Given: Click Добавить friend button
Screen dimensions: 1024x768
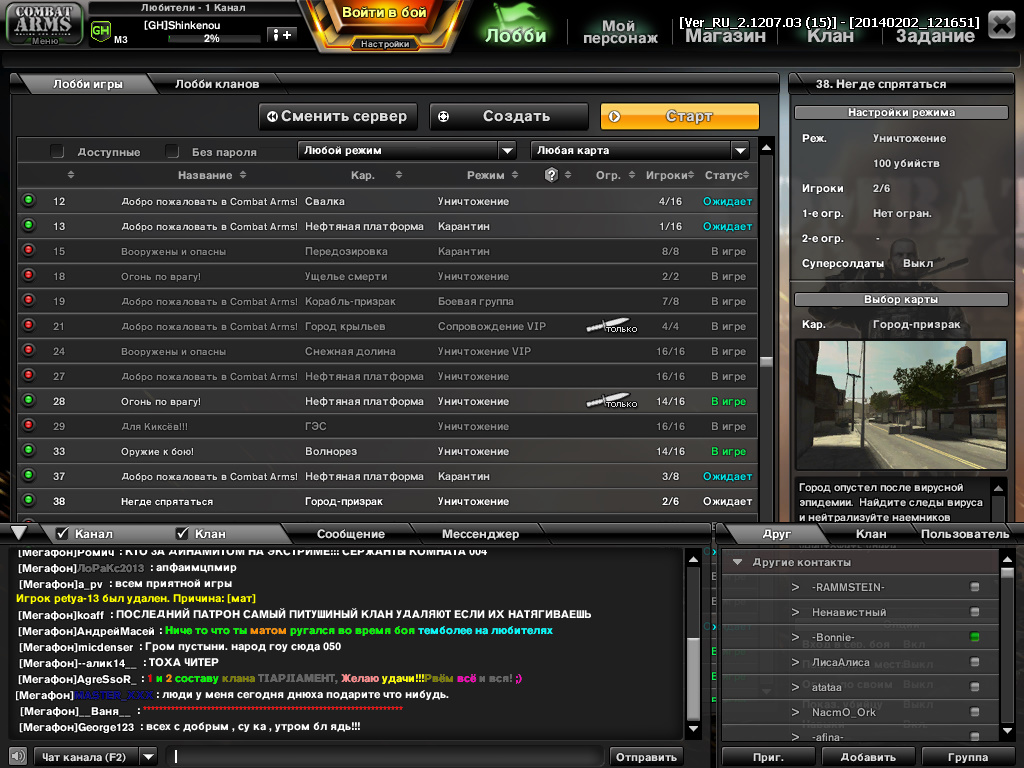Looking at the screenshot, I should 868,757.
